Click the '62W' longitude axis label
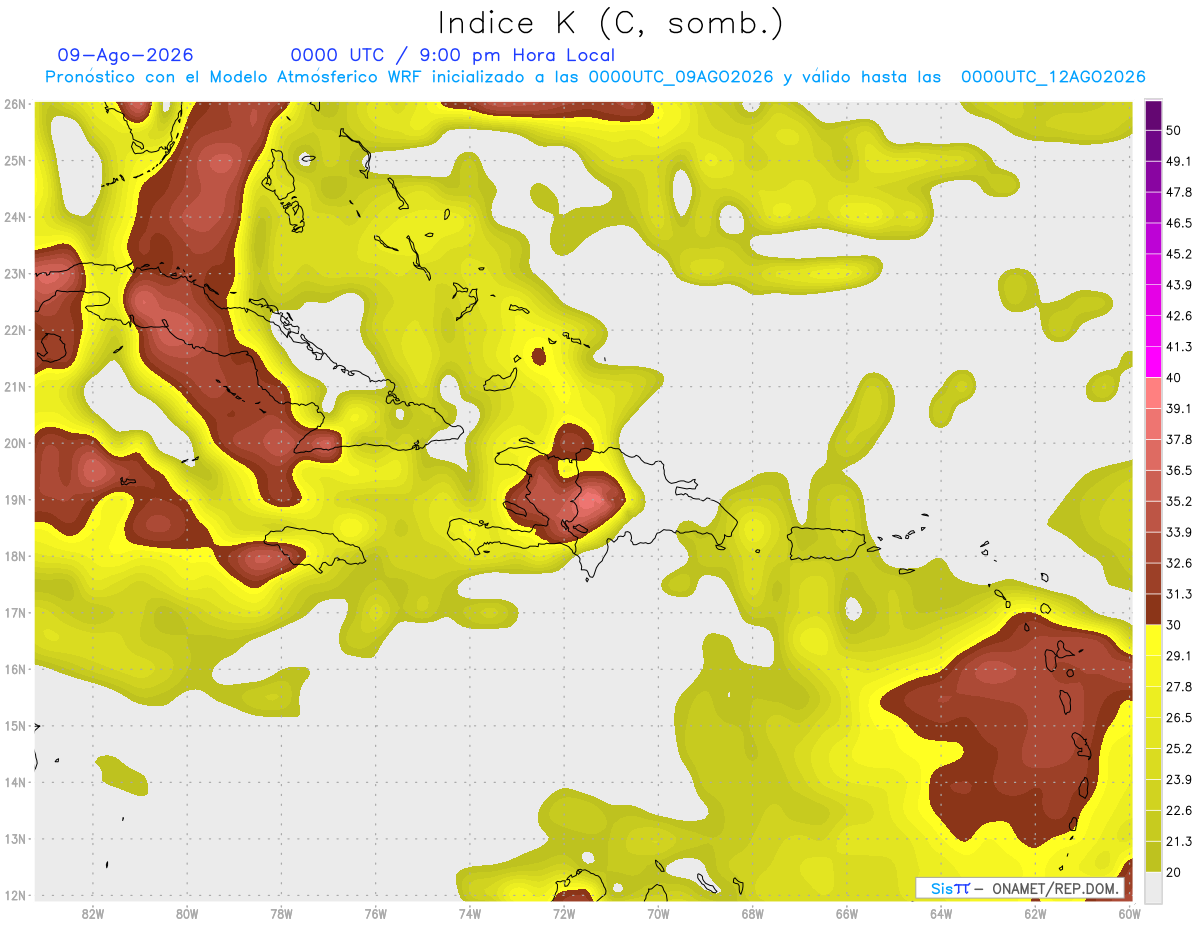 tap(1035, 913)
